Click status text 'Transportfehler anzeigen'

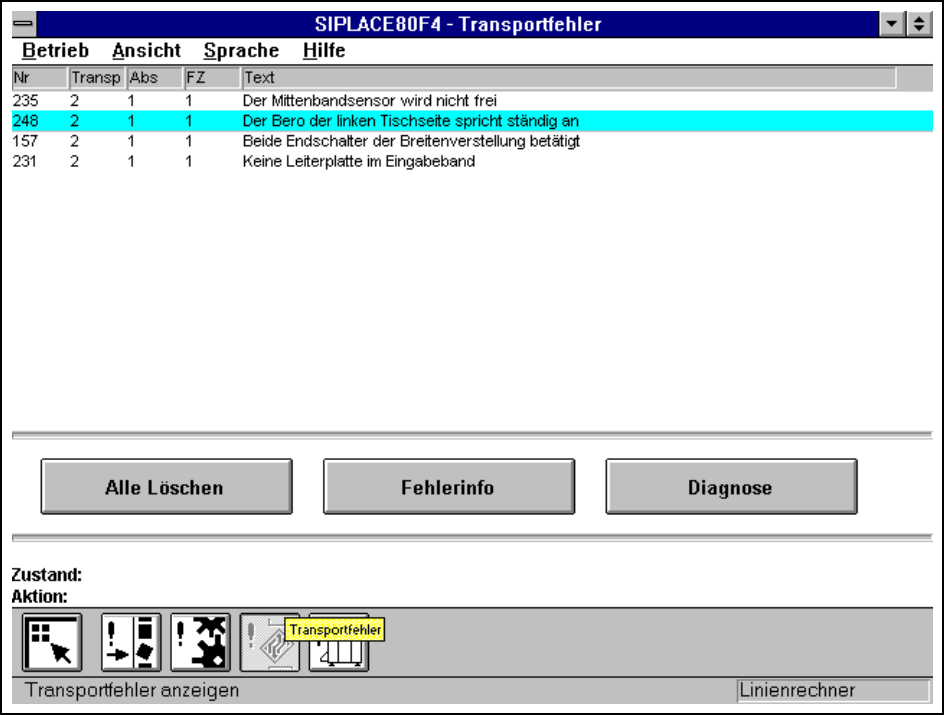(132, 690)
